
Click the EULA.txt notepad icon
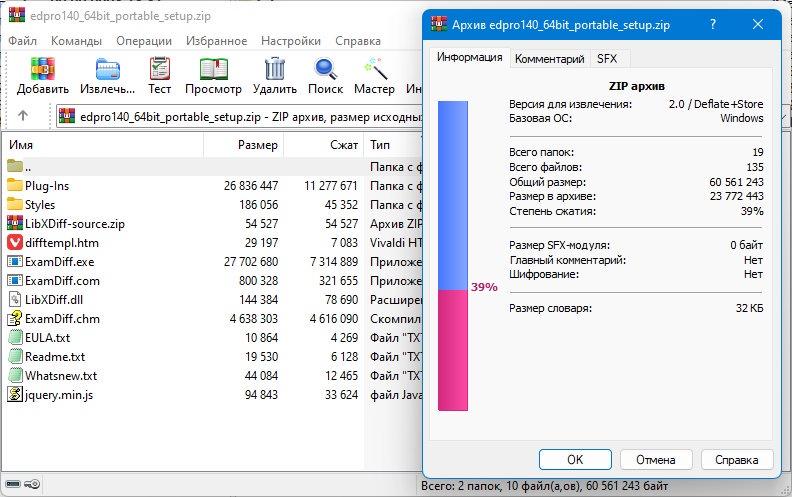click(x=15, y=337)
